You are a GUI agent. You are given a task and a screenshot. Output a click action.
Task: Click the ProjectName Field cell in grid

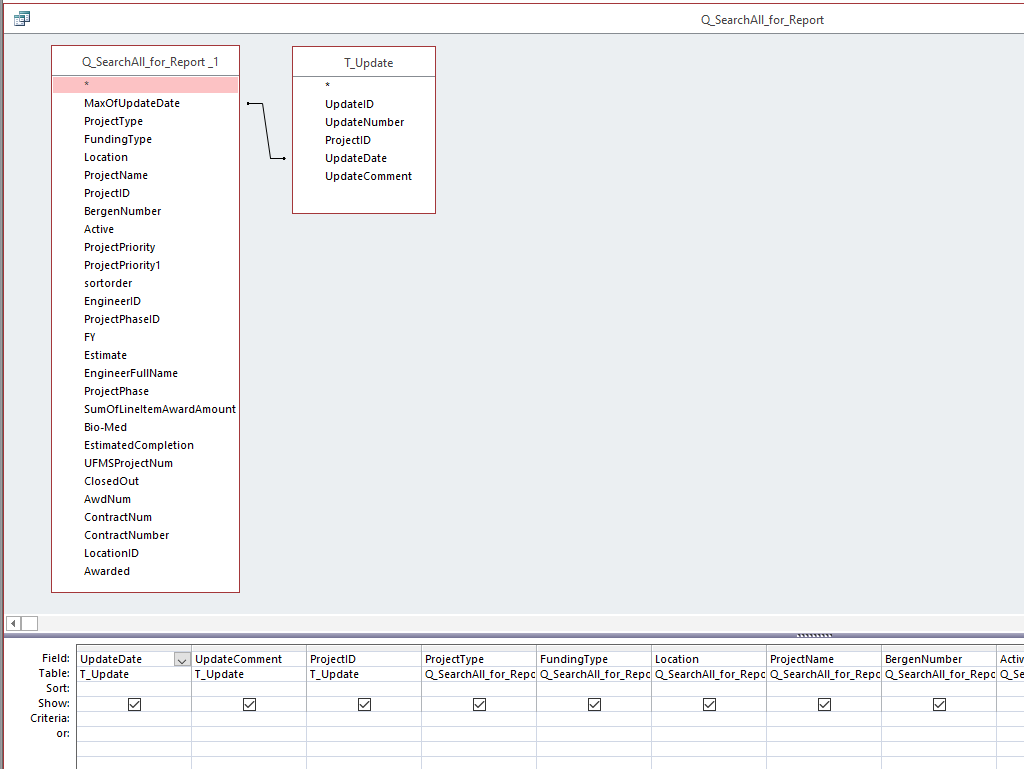click(824, 659)
